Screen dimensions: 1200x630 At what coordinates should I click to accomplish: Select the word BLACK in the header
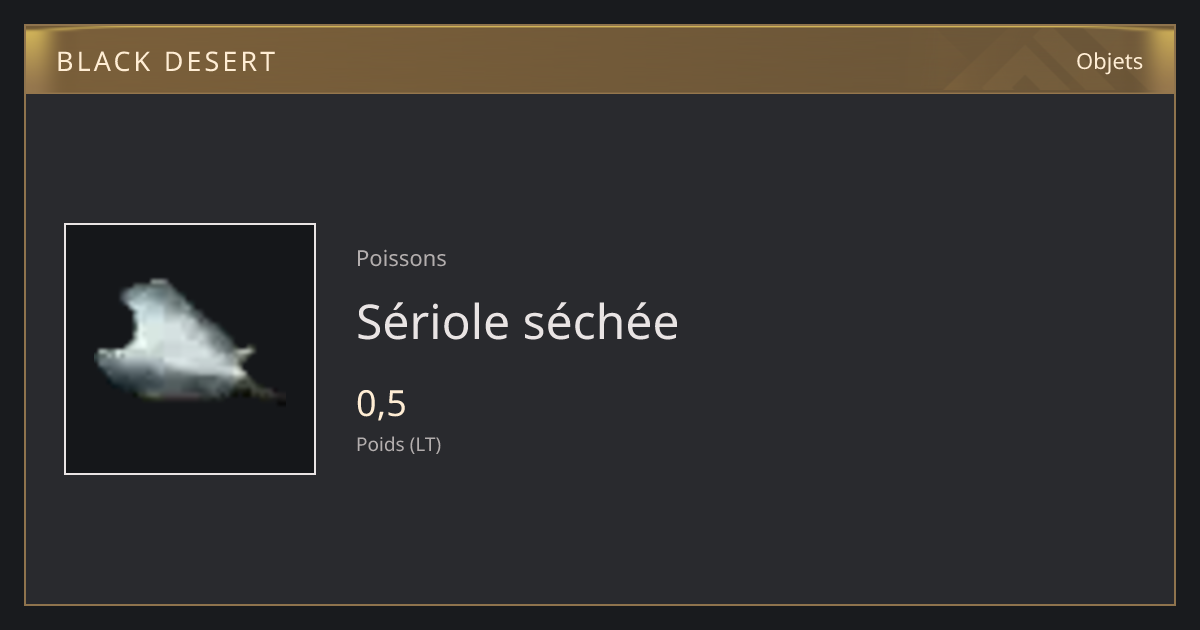tap(104, 62)
